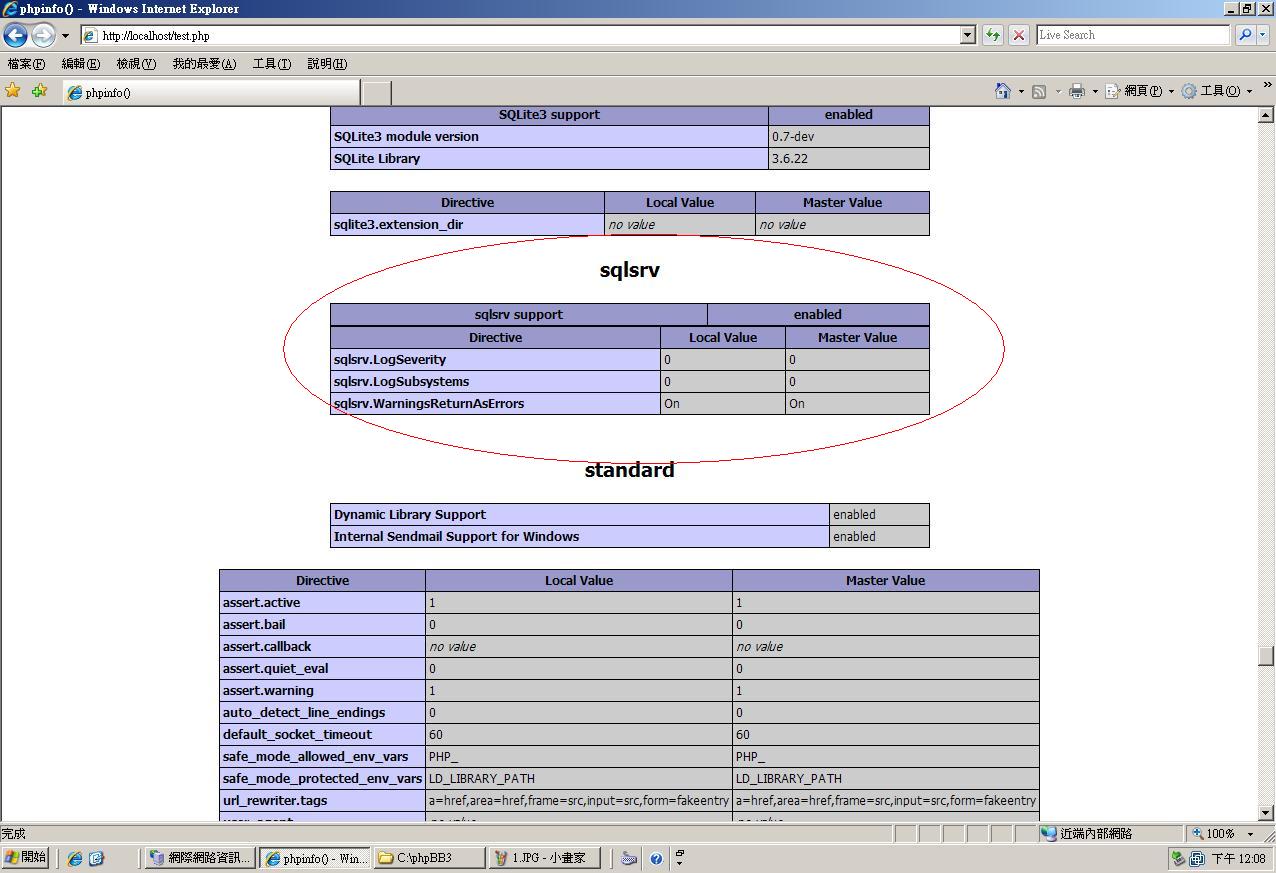Screen dimensions: 1276x873
Task: Open the recent pages dropdown beside Forward
Action: click(65, 35)
